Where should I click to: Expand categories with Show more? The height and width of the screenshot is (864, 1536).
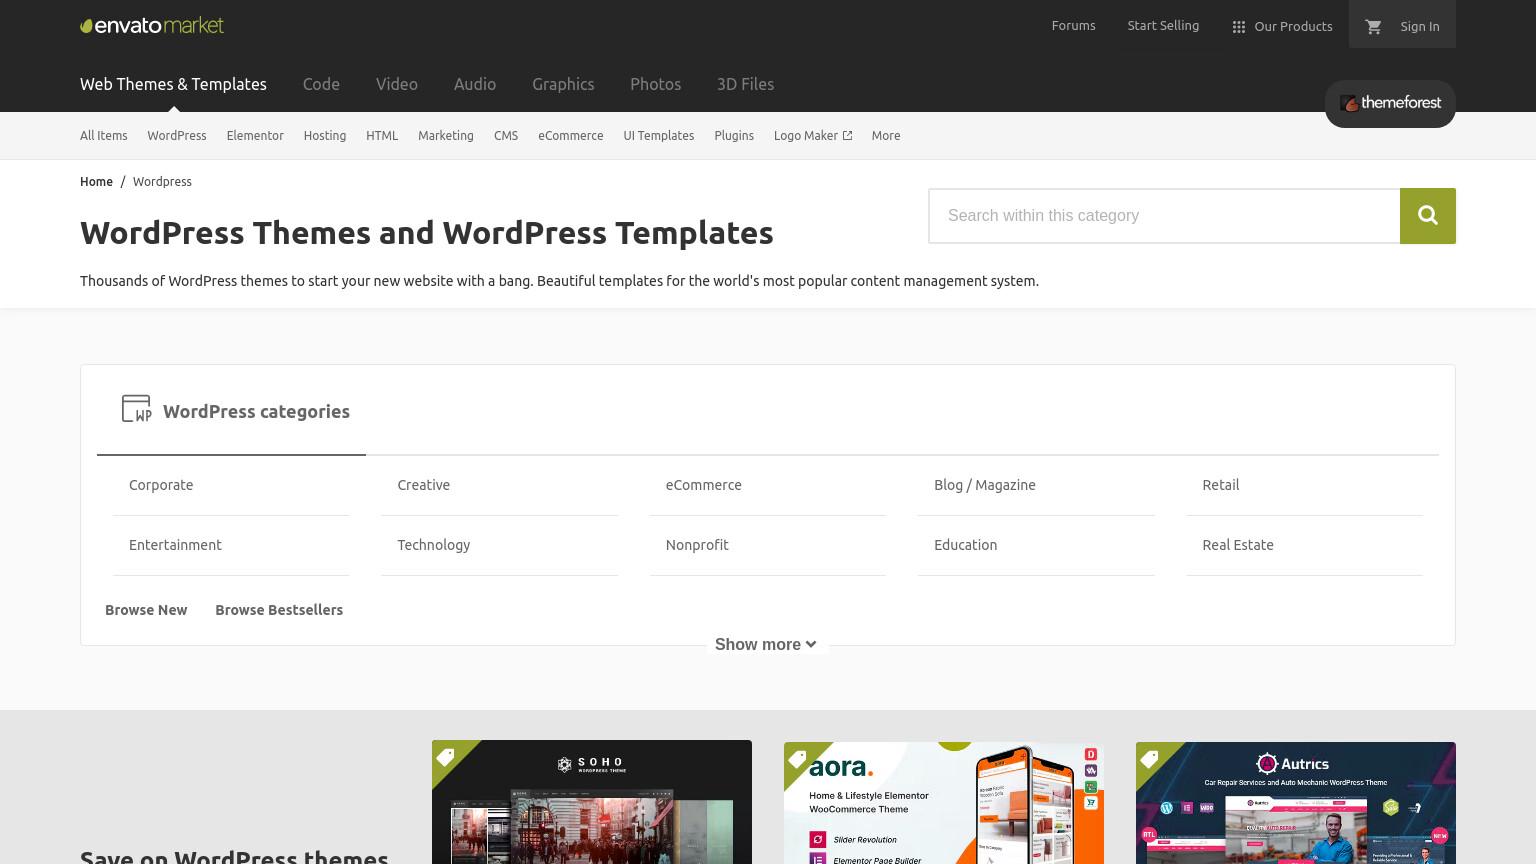tap(766, 645)
